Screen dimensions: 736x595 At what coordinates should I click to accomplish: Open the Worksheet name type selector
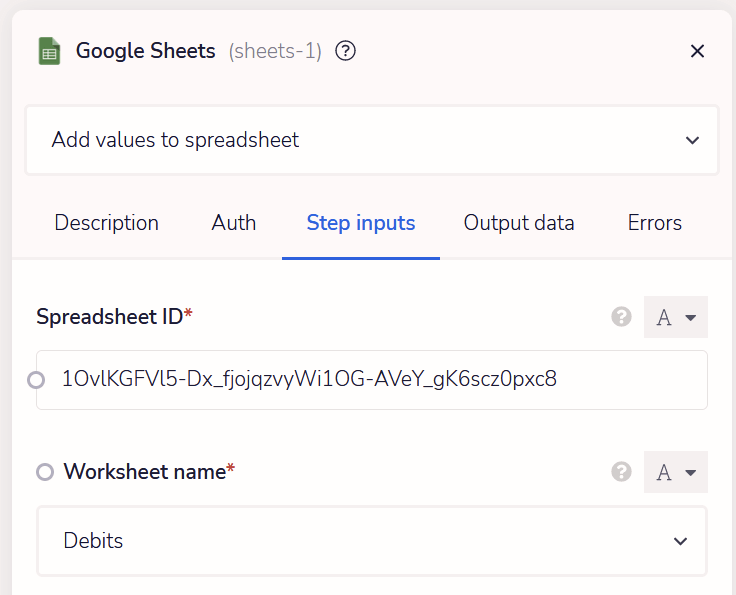pos(676,472)
